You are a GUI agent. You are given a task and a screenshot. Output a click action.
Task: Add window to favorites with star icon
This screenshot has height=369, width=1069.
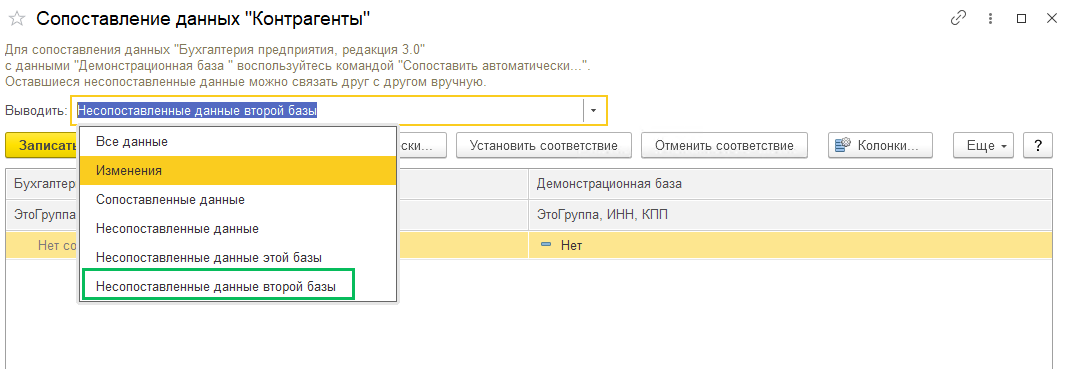(16, 20)
